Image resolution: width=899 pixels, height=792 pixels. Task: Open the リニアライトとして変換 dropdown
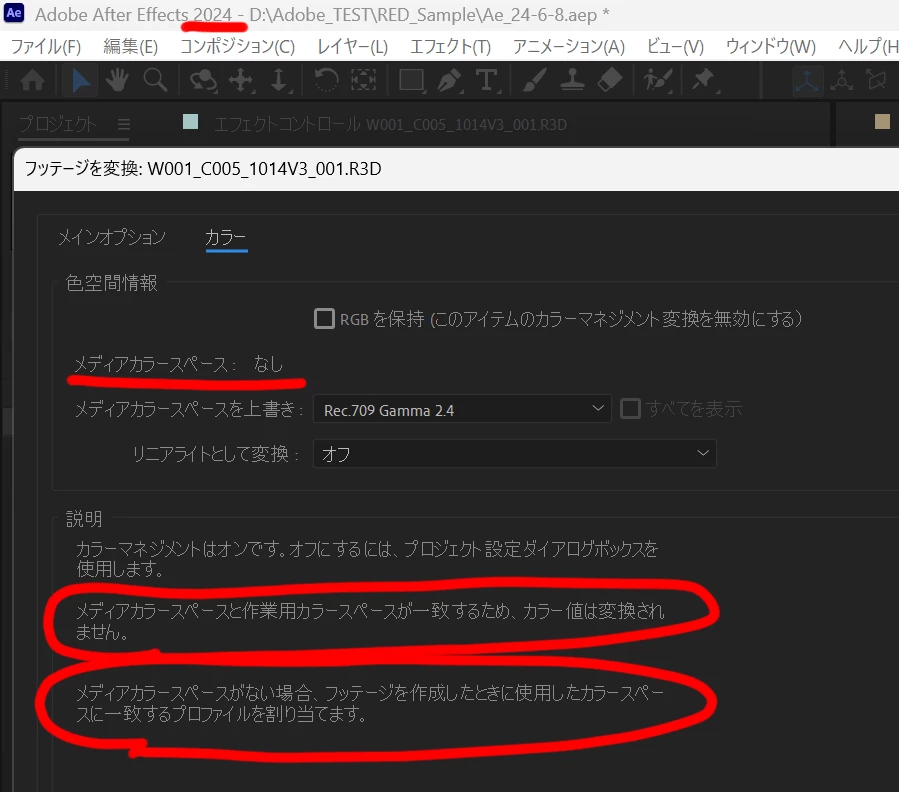(x=515, y=454)
